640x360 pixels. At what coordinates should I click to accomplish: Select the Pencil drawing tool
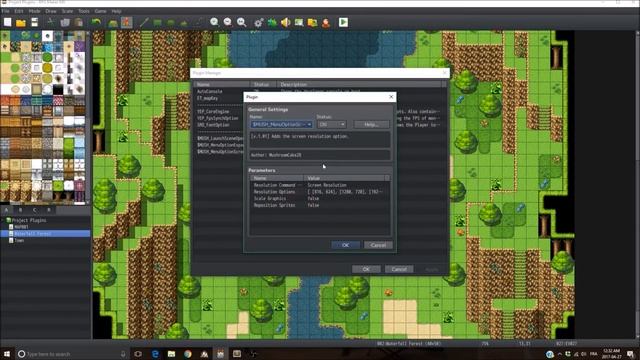(144, 22)
